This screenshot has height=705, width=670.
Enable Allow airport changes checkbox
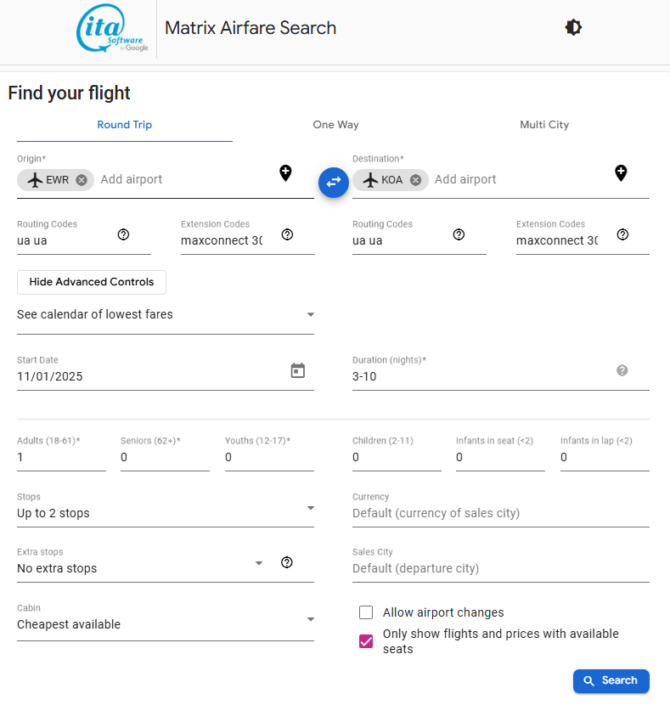tap(366, 612)
